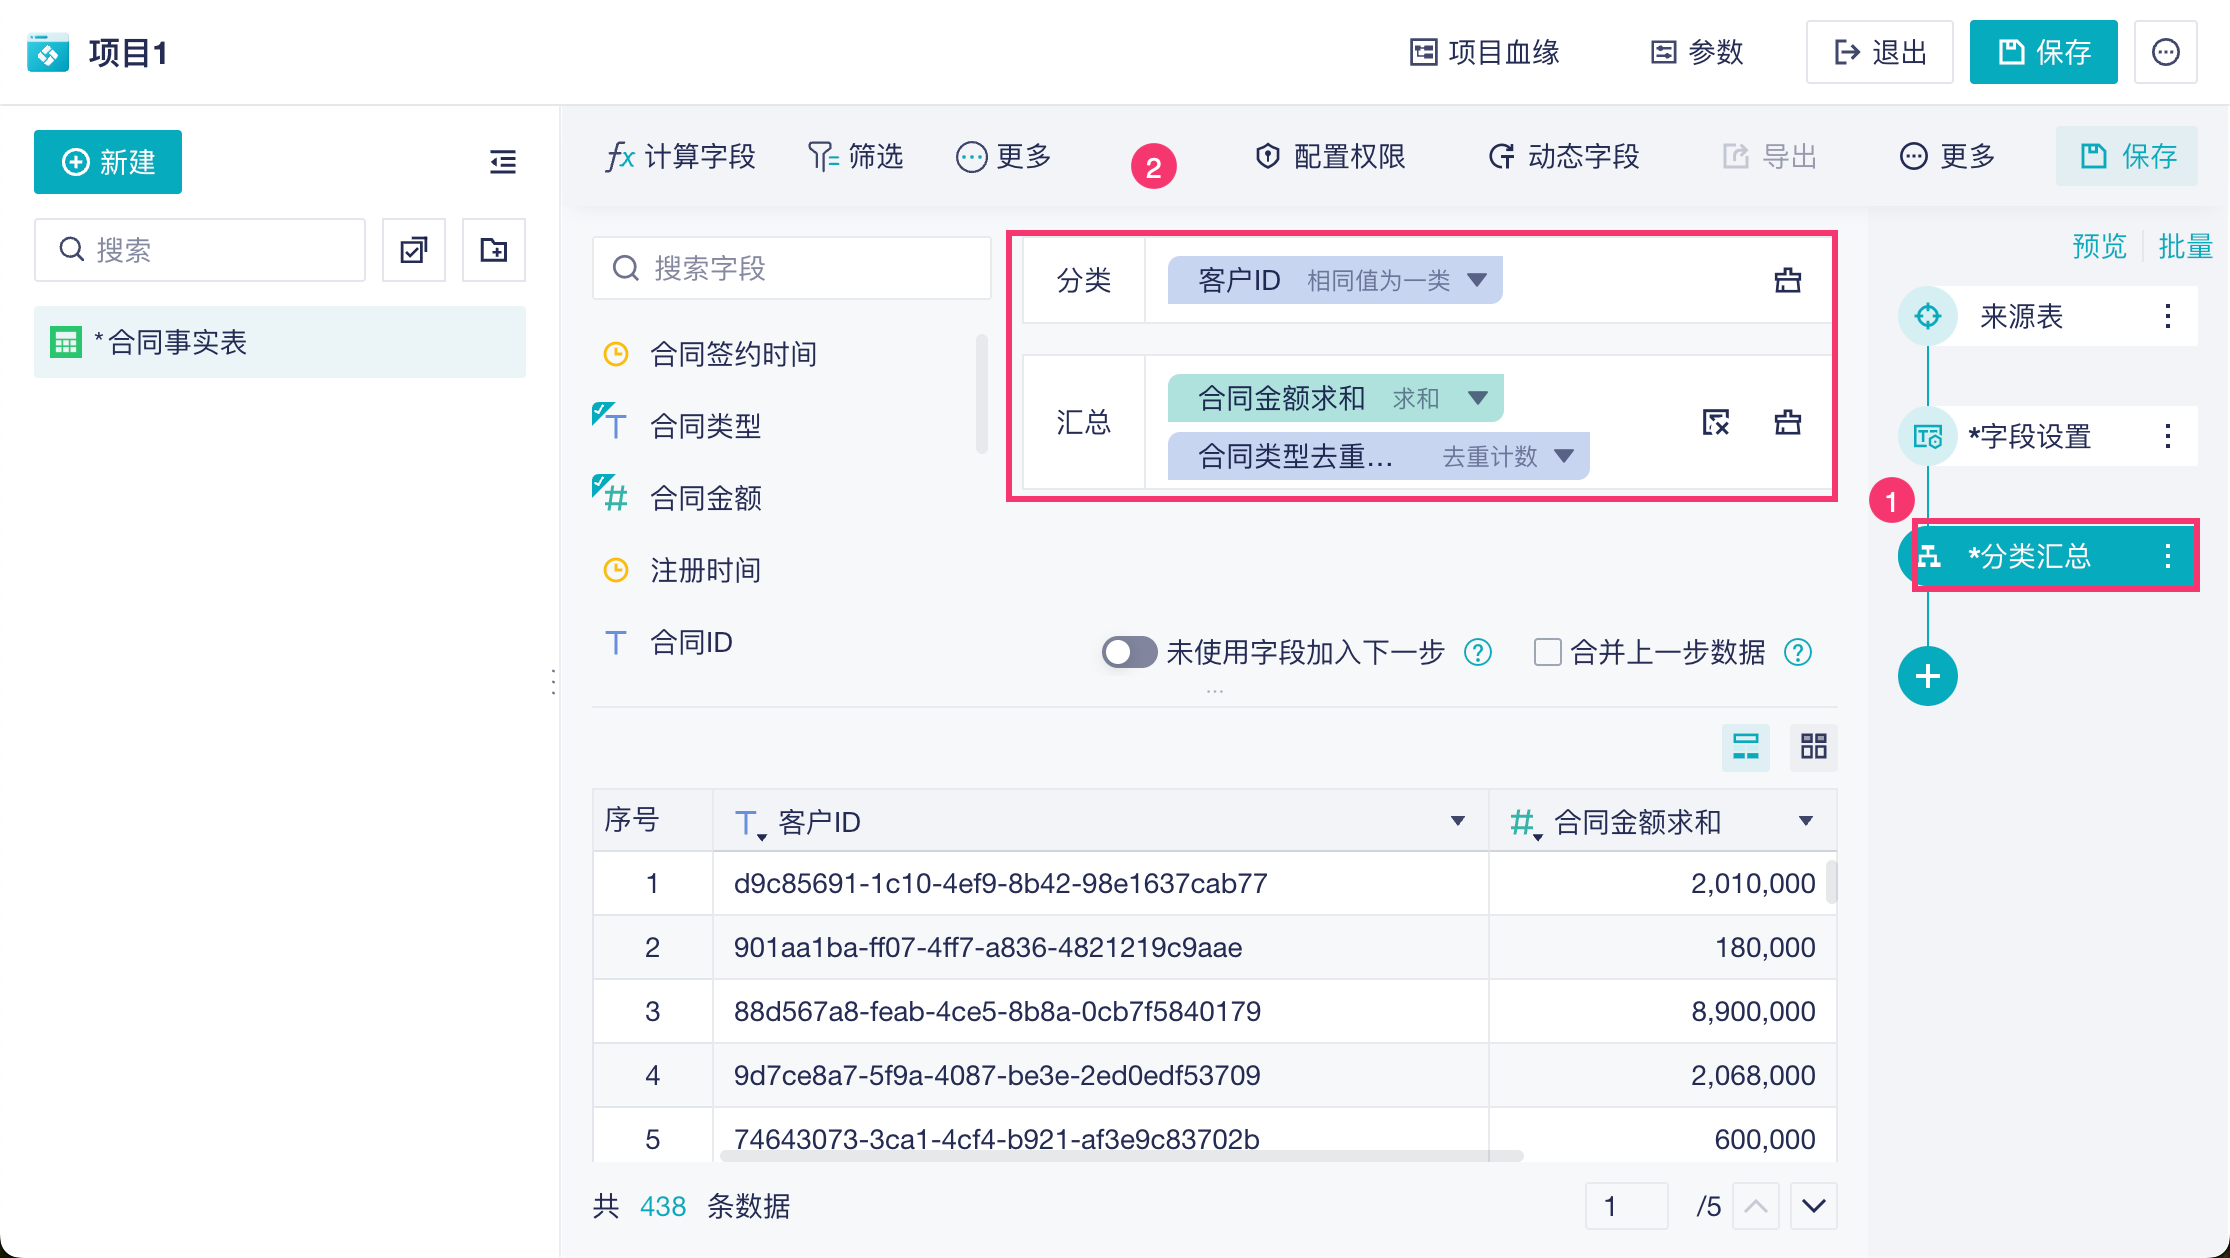Open the top-right more options circle icon
This screenshot has height=1258, width=2230.
pos(2165,52)
